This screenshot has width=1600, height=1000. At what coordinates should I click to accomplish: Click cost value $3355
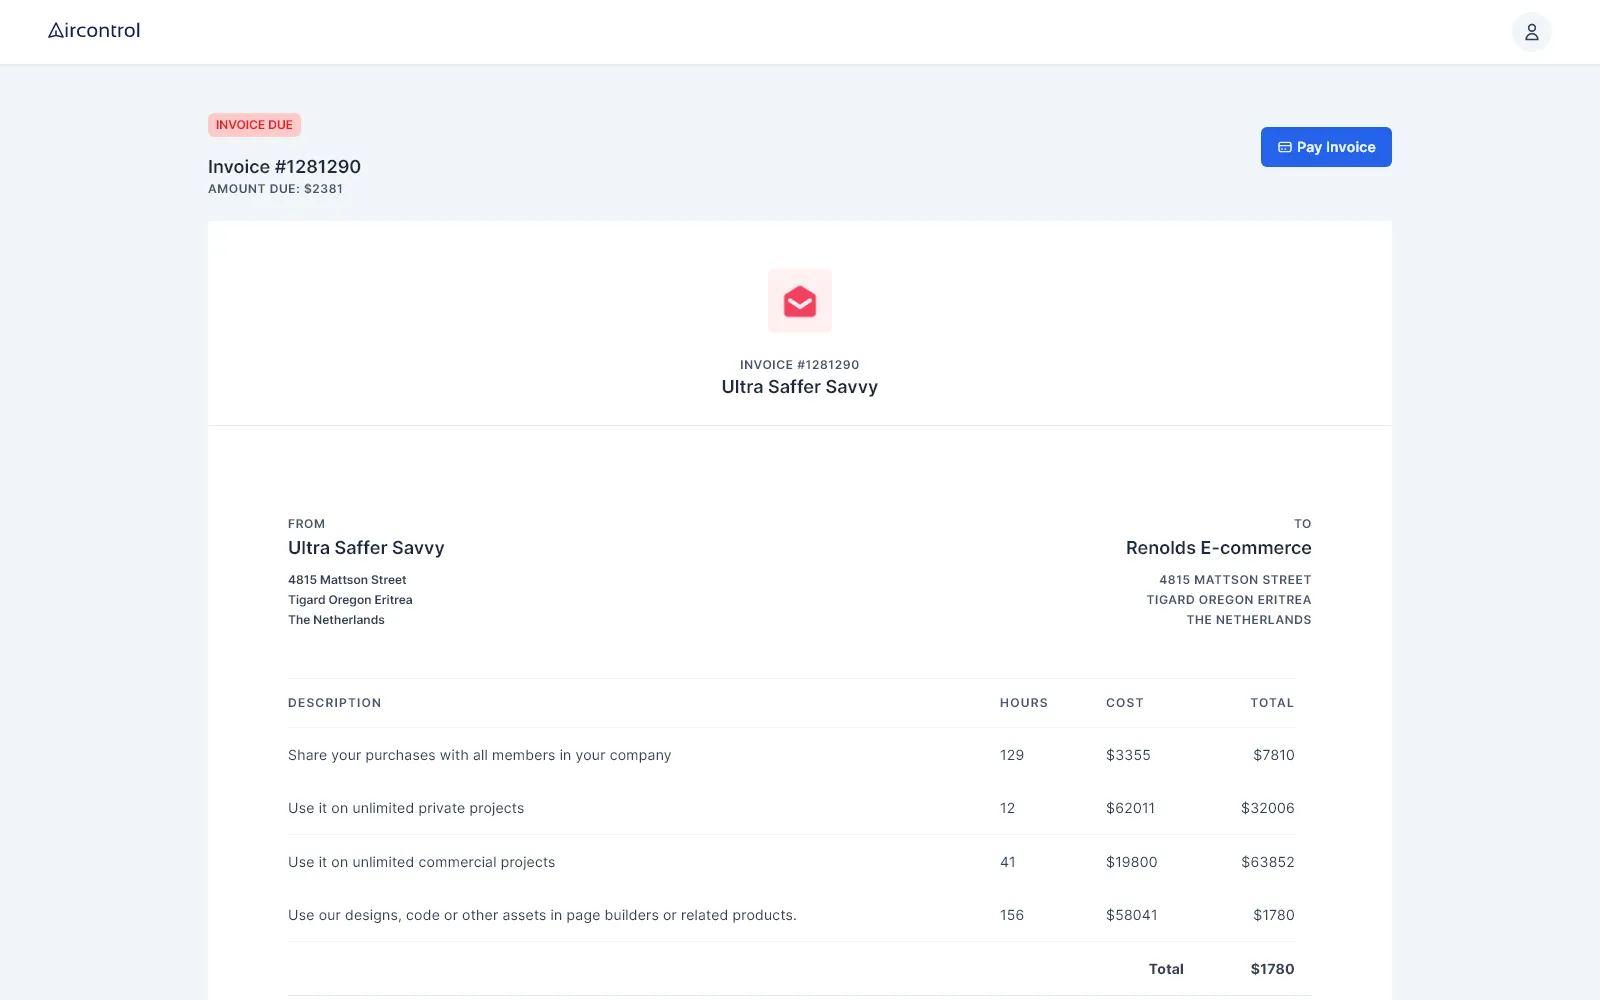[1128, 755]
